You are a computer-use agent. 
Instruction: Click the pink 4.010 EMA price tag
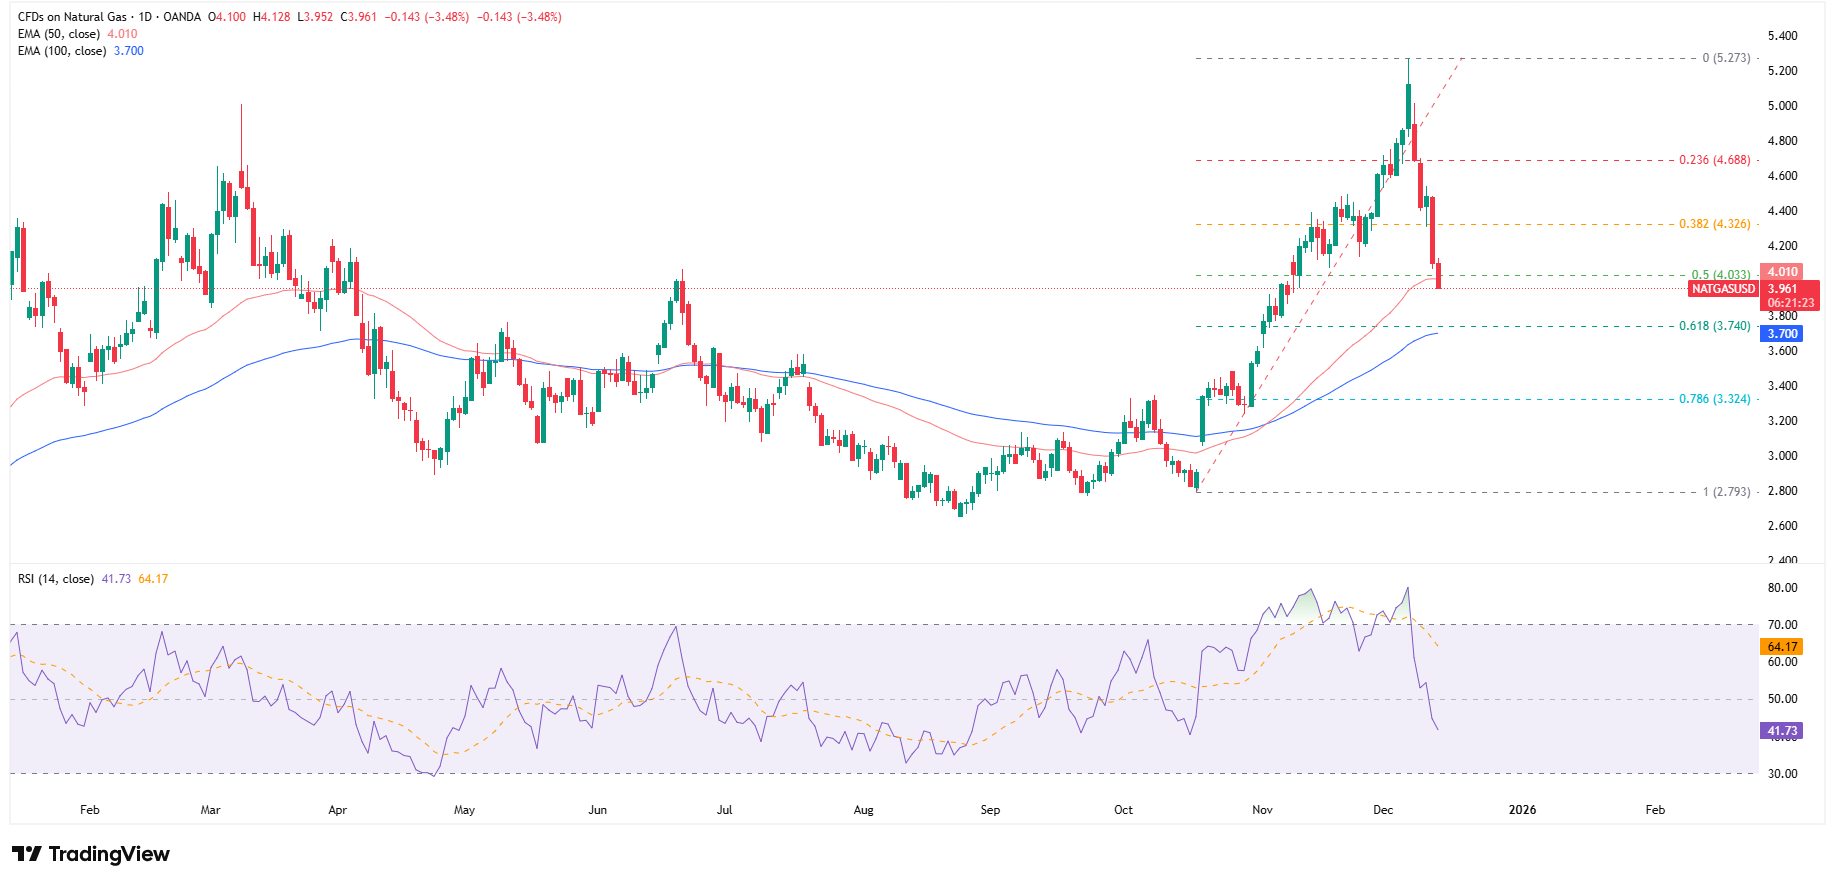point(1782,272)
